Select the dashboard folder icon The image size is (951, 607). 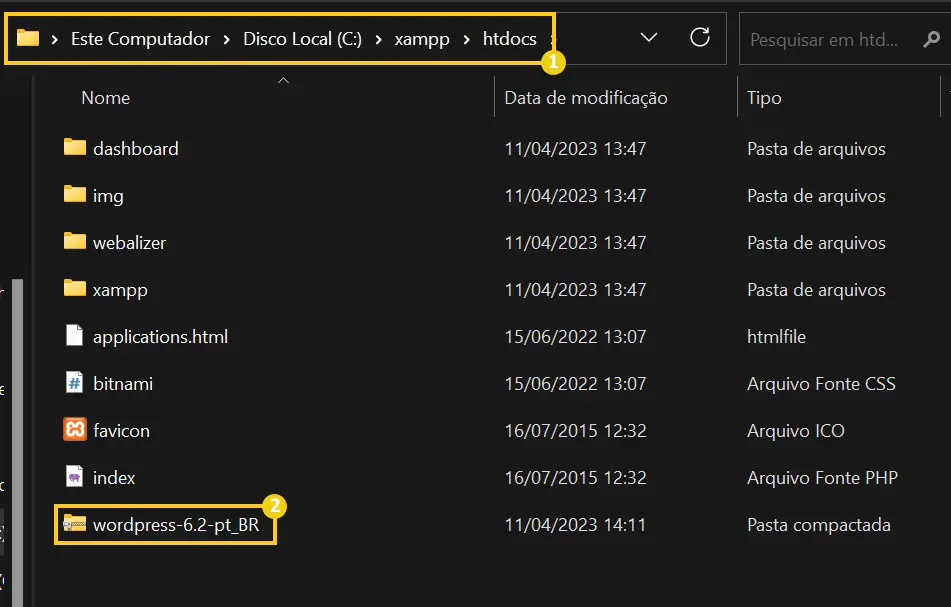(x=75, y=147)
